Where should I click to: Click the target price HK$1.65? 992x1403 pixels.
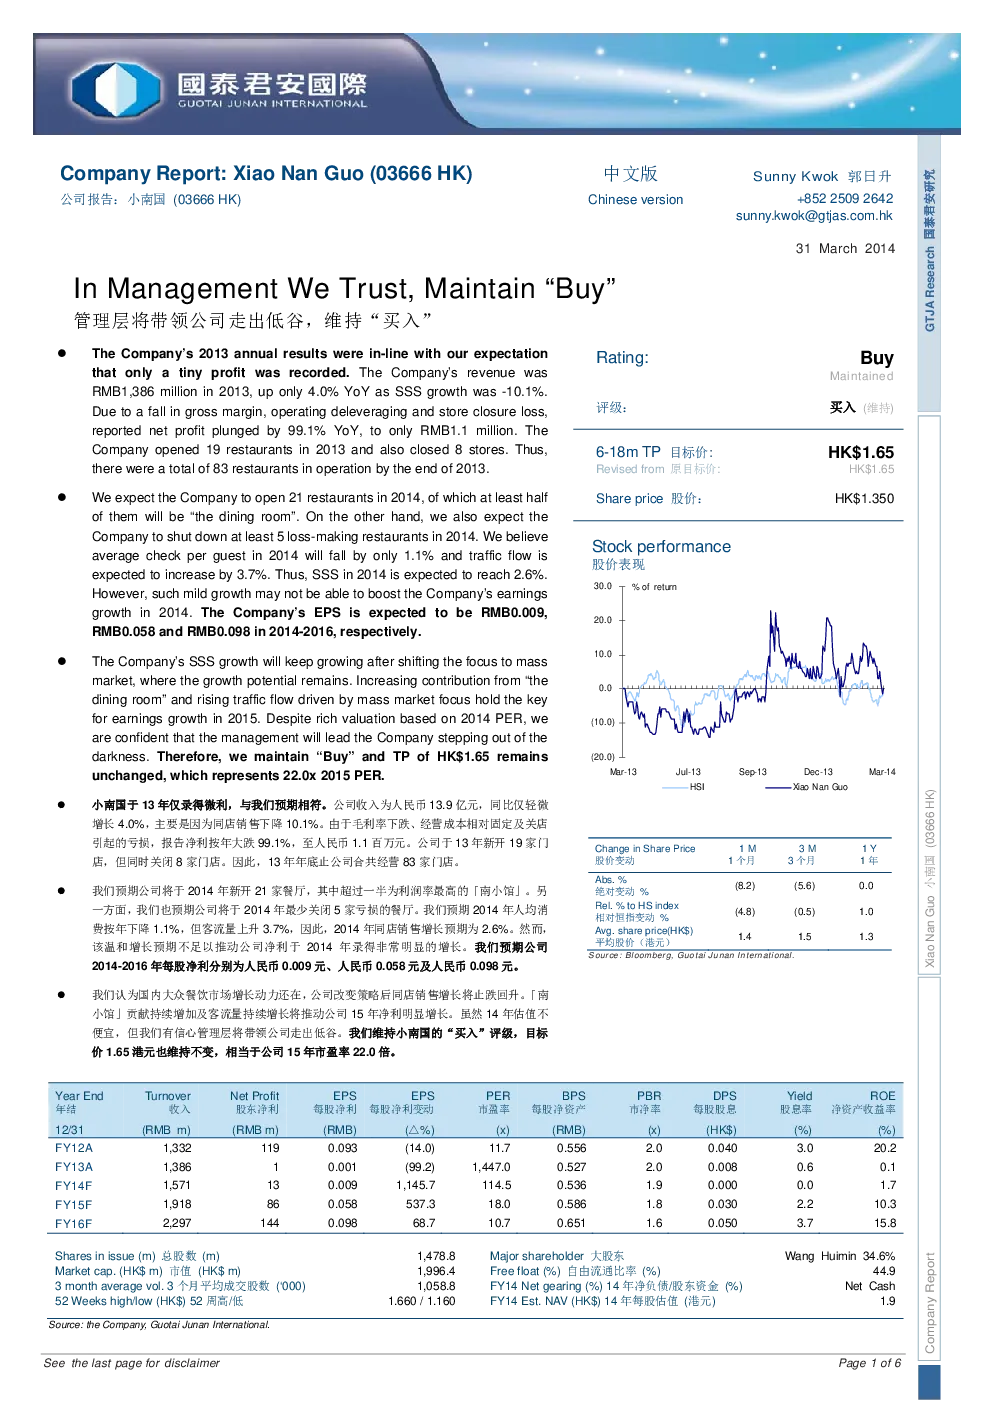point(861,452)
